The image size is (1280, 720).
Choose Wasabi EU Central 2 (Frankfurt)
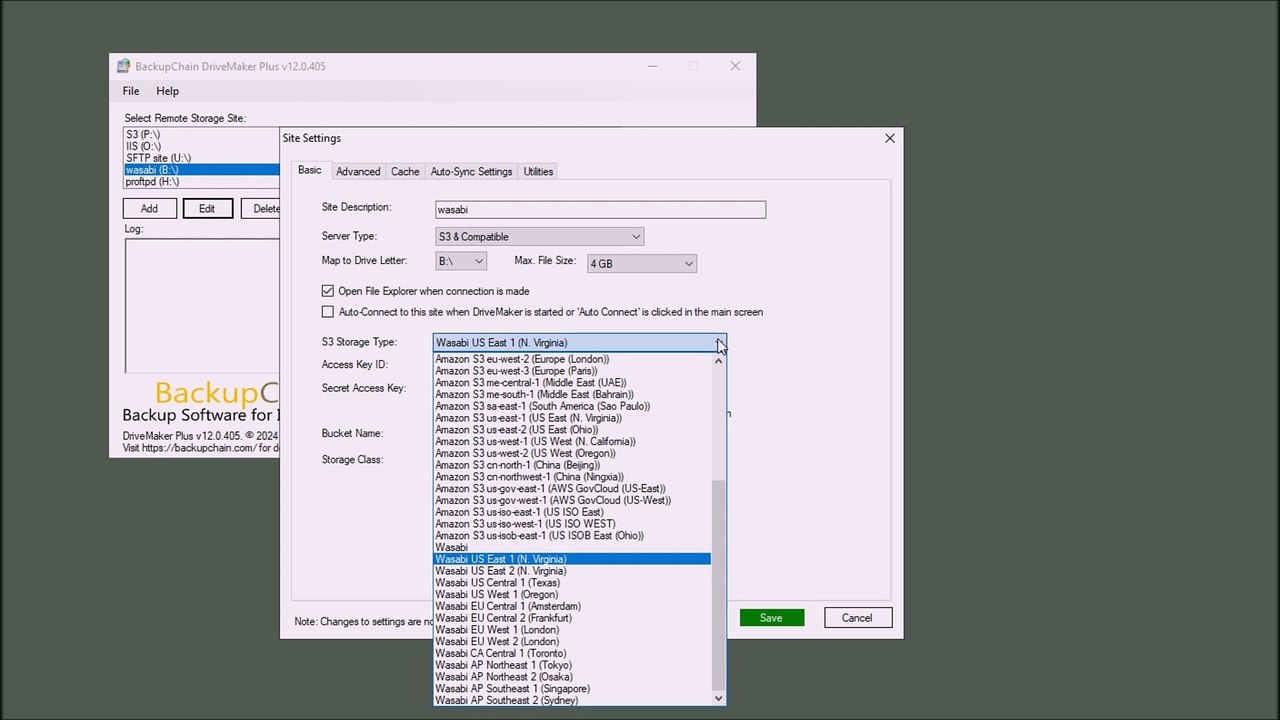coord(572,618)
